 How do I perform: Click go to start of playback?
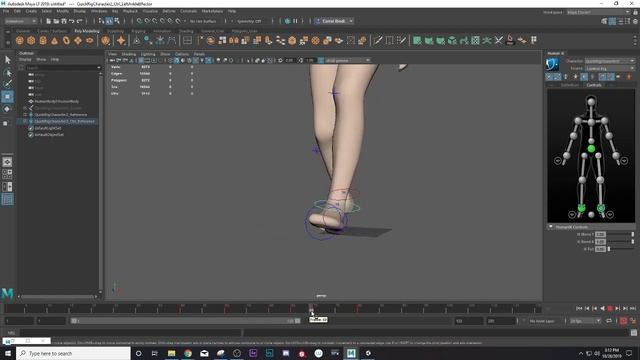click(579, 309)
